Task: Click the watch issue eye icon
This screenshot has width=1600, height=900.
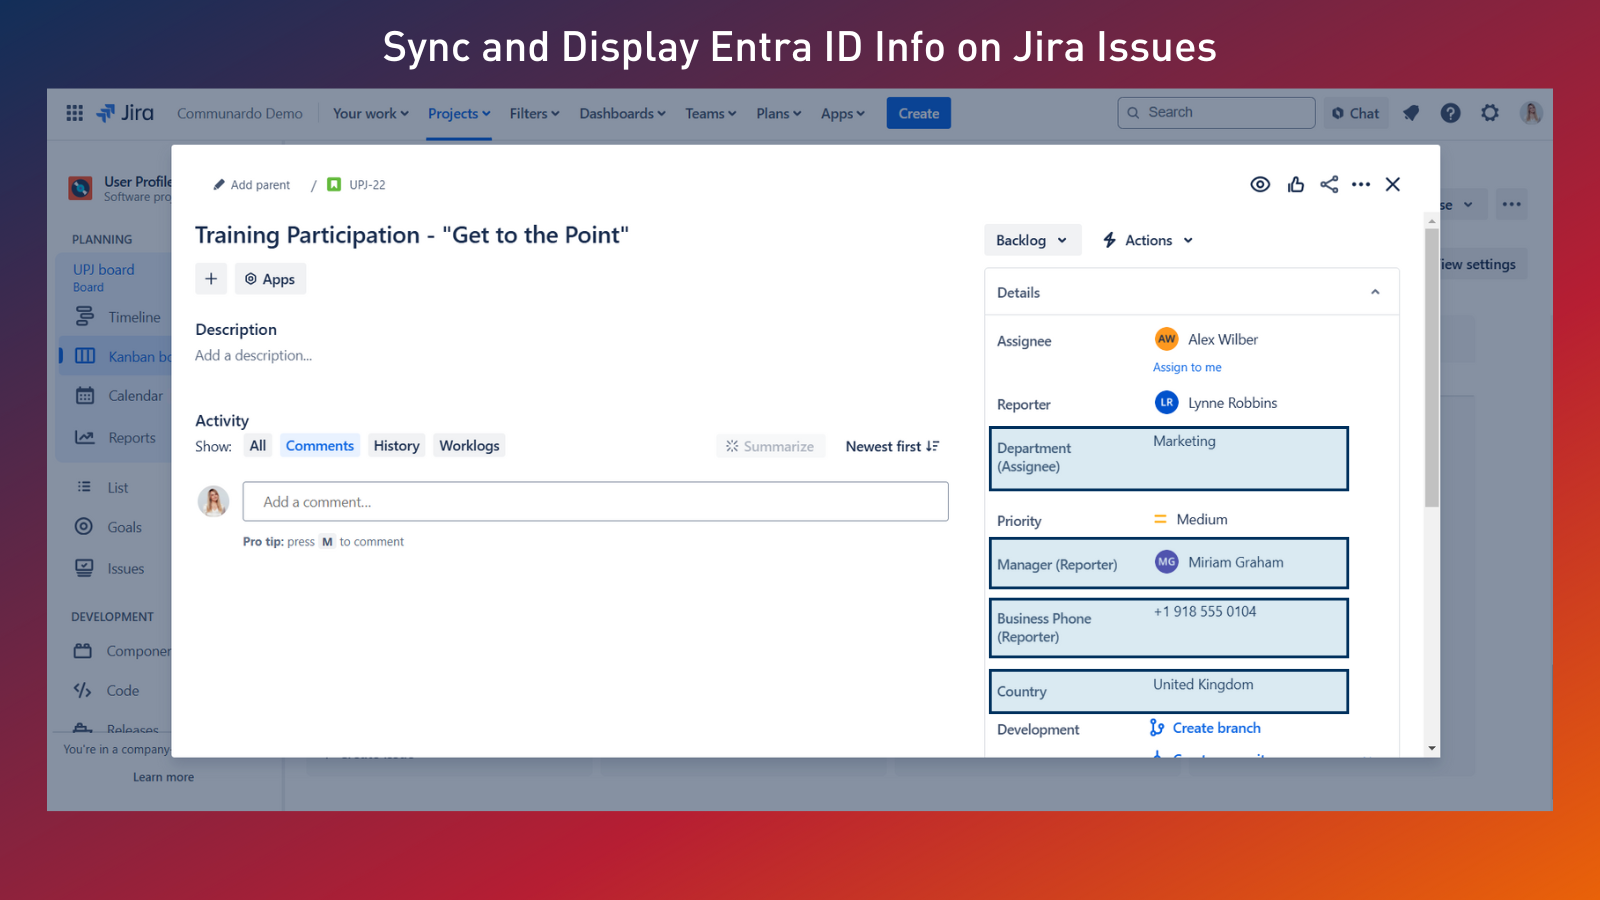Action: 1260,184
